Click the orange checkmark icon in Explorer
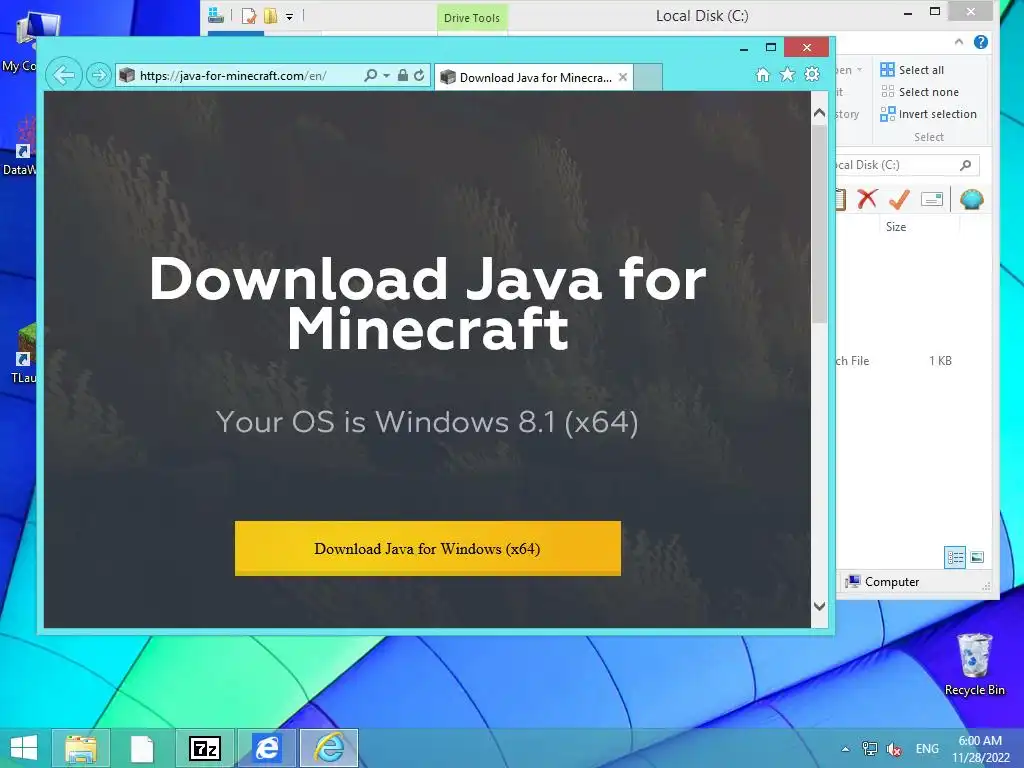 (899, 199)
